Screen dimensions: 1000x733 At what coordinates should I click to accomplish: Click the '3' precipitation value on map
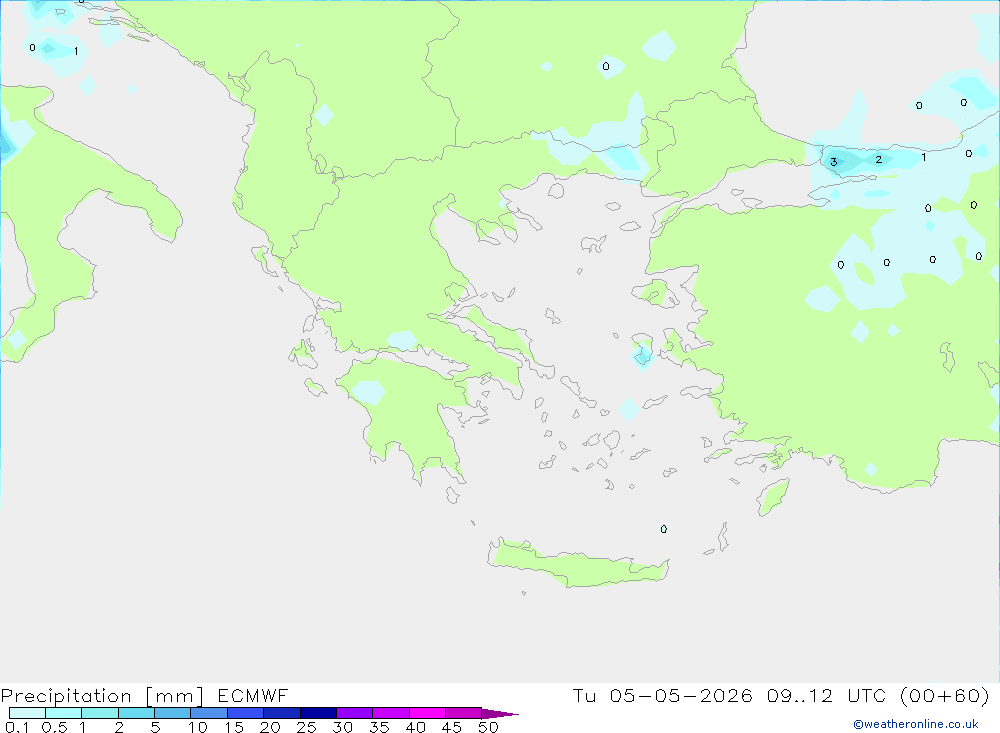point(834,162)
